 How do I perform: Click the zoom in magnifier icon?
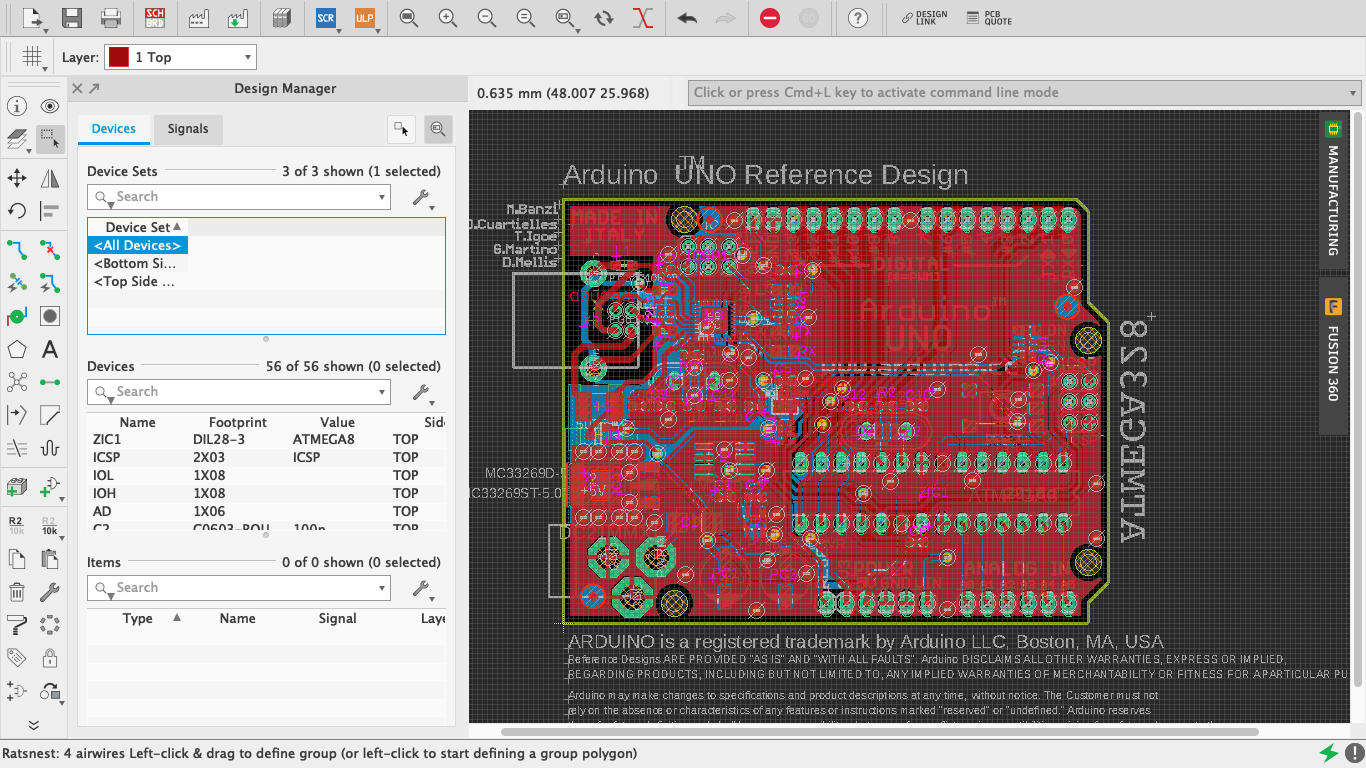(x=447, y=18)
